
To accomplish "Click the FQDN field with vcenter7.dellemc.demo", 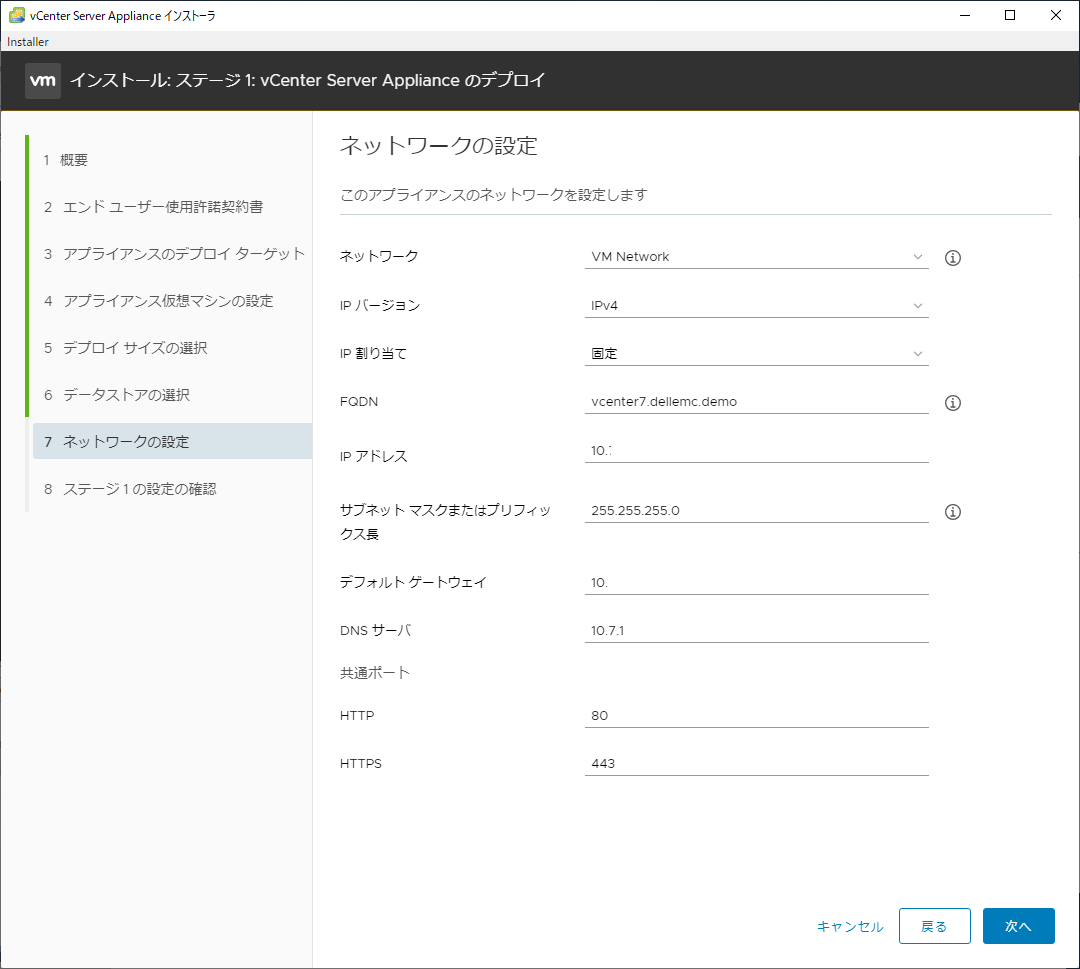I will click(756, 402).
